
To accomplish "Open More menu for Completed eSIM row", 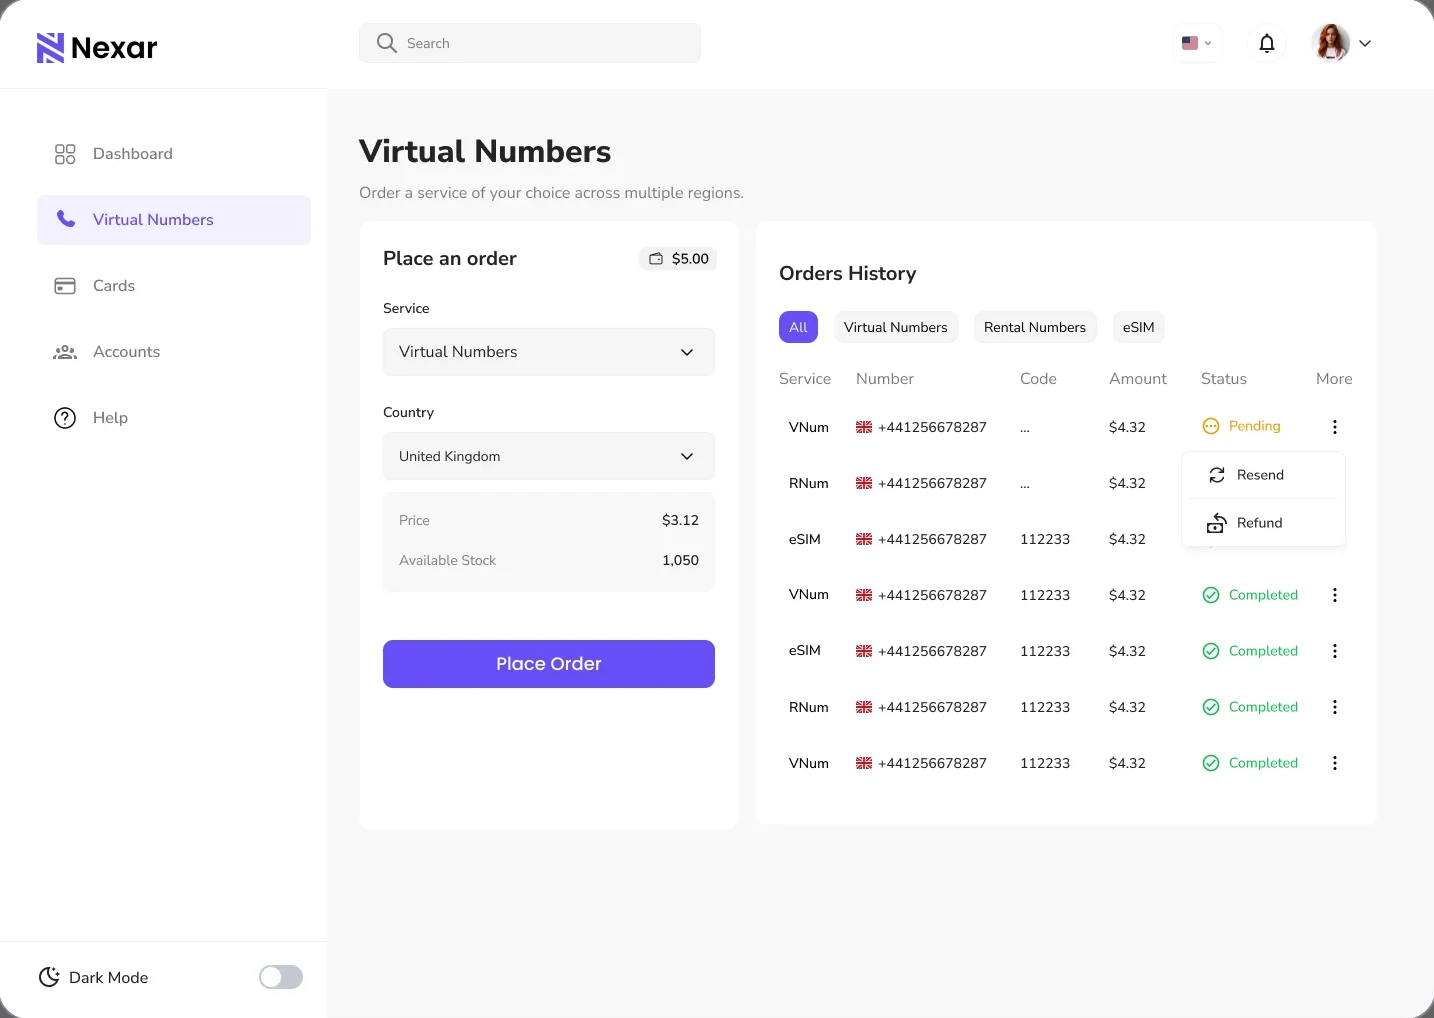I will tap(1335, 651).
